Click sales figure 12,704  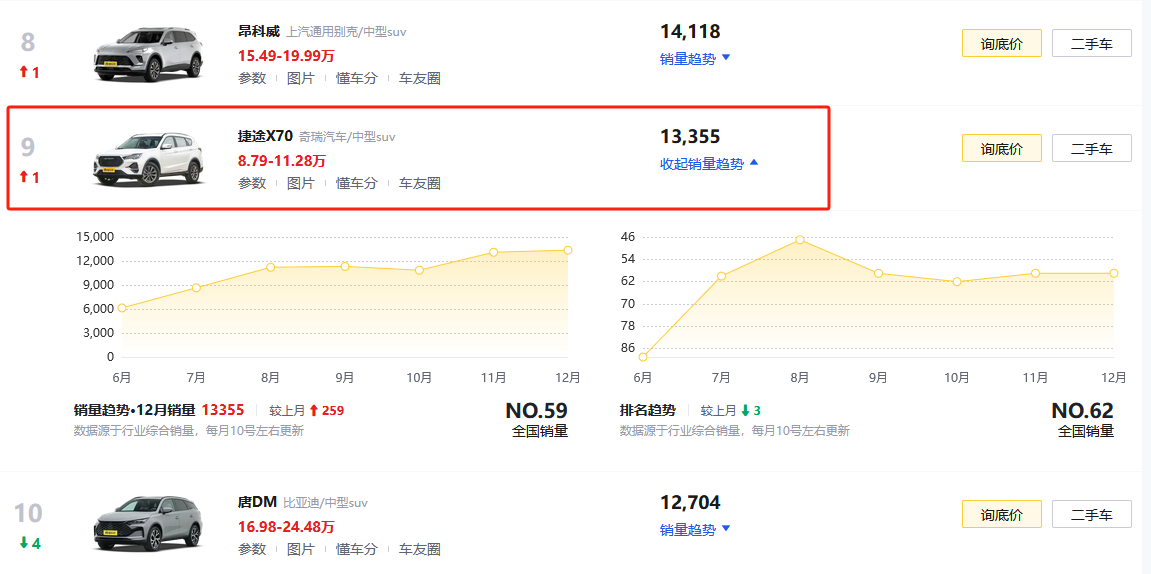point(690,503)
